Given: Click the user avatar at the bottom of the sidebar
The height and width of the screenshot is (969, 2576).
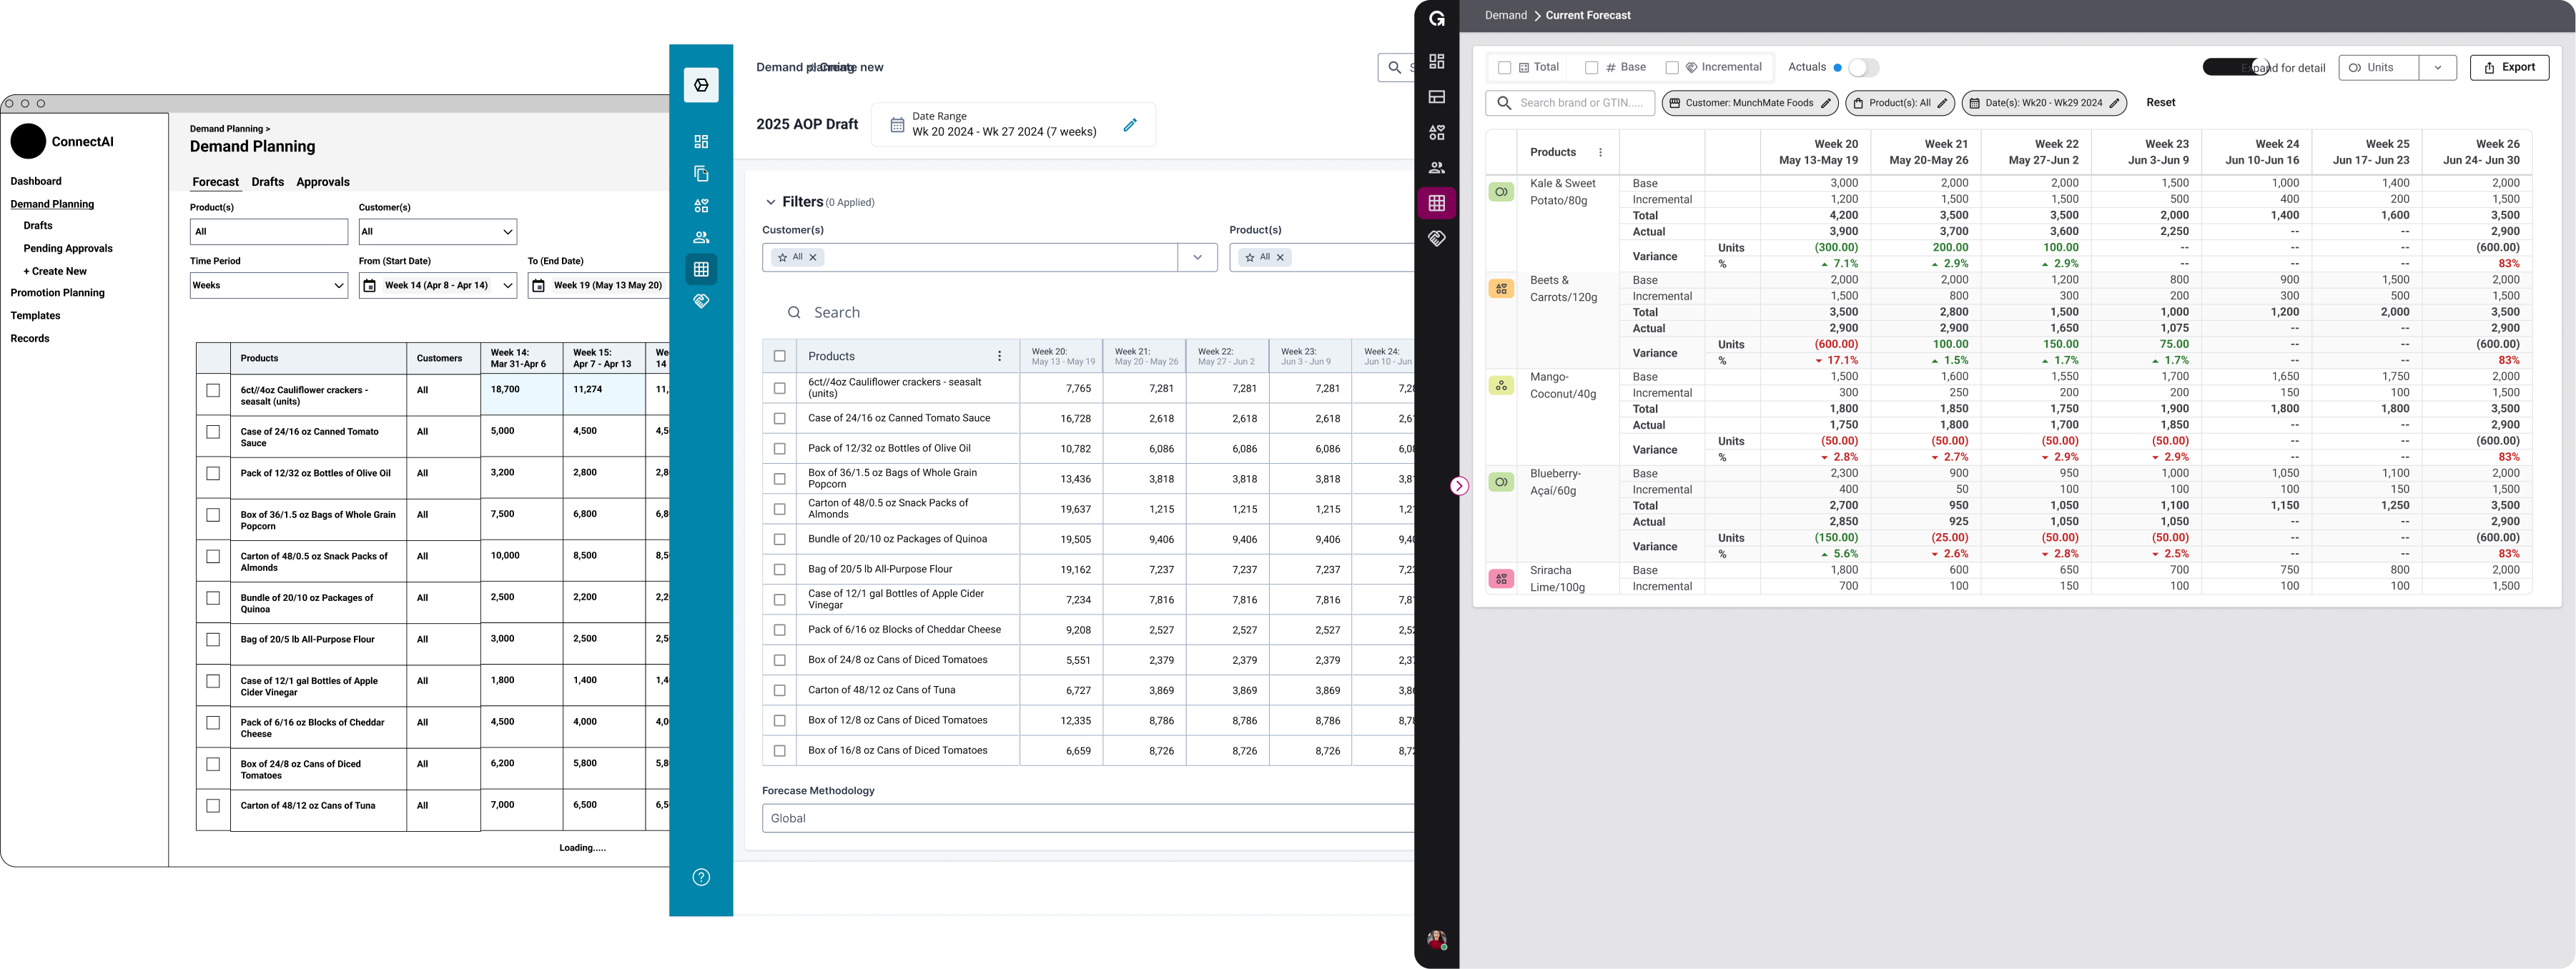Looking at the screenshot, I should 1436,940.
